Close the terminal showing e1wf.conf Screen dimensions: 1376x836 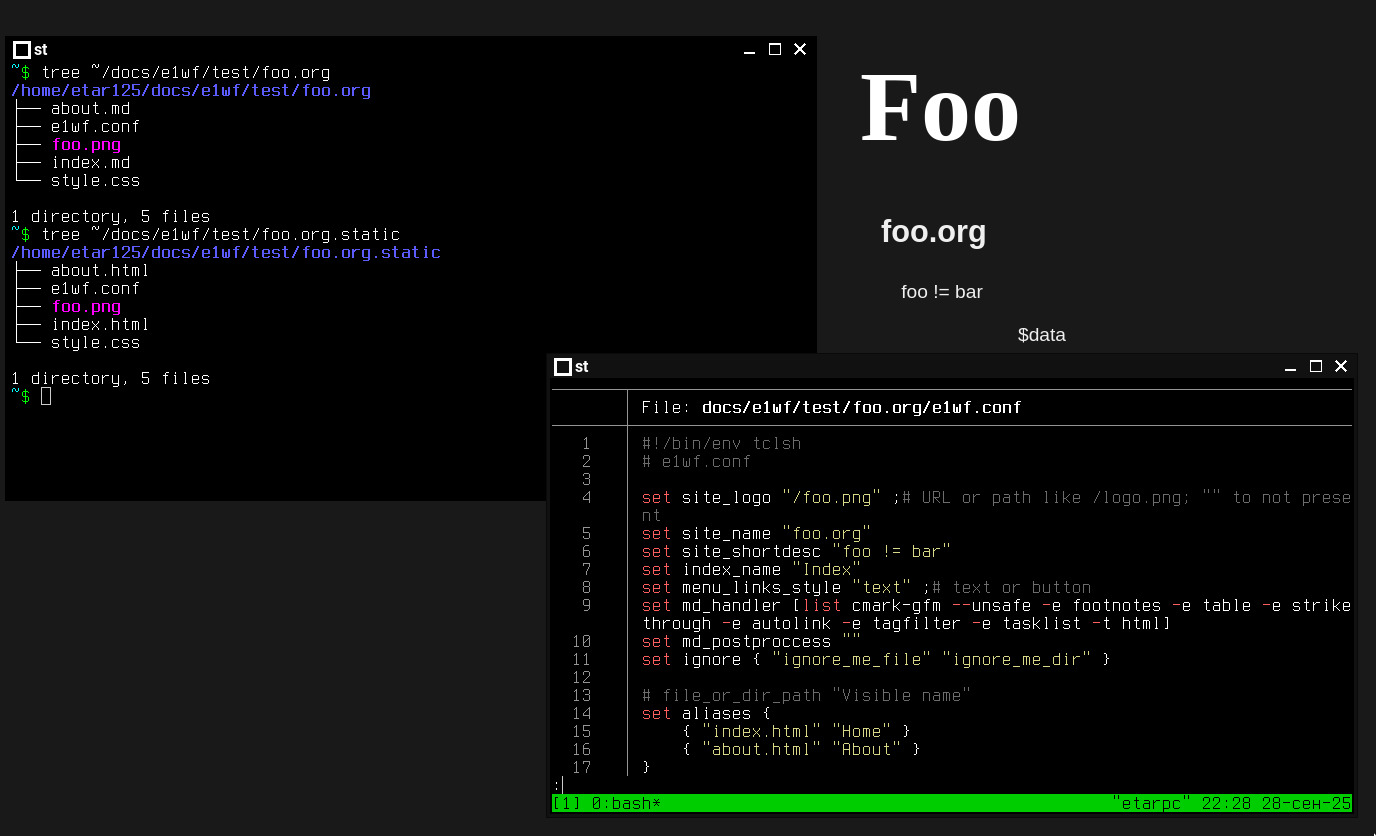[x=1341, y=366]
